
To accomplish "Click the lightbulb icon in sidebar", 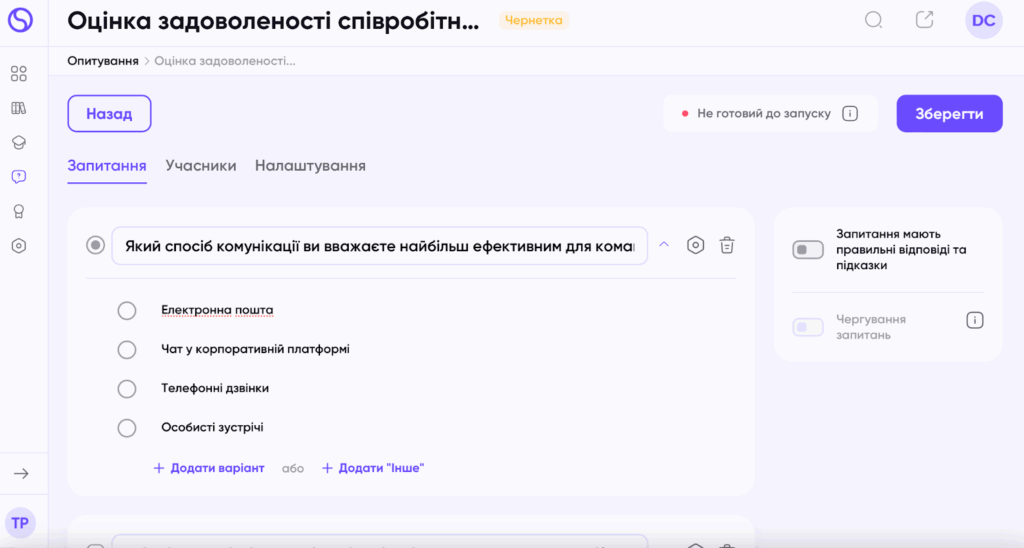I will [18, 211].
